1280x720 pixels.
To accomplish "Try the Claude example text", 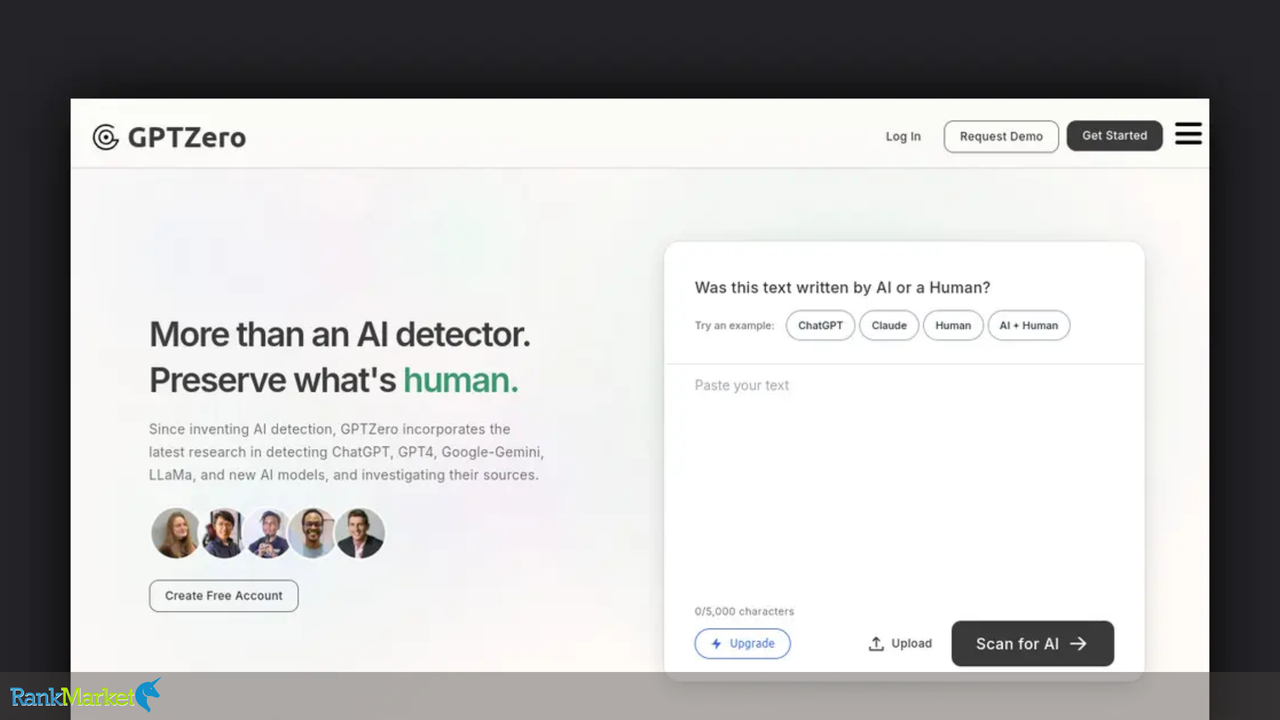I will pyautogui.click(x=889, y=325).
